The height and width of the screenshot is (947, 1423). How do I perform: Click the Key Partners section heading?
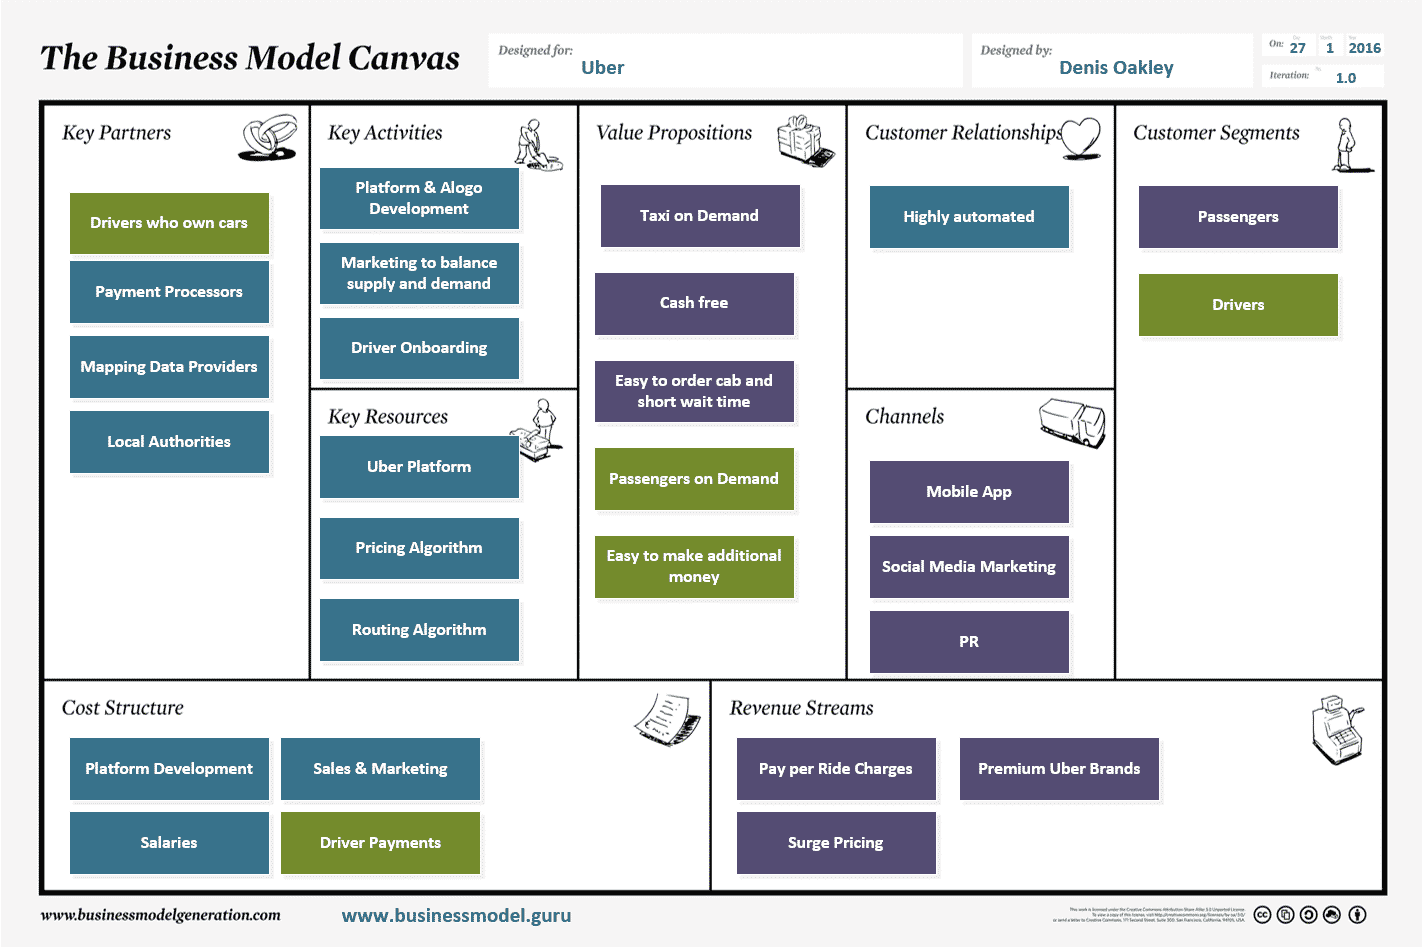[116, 133]
